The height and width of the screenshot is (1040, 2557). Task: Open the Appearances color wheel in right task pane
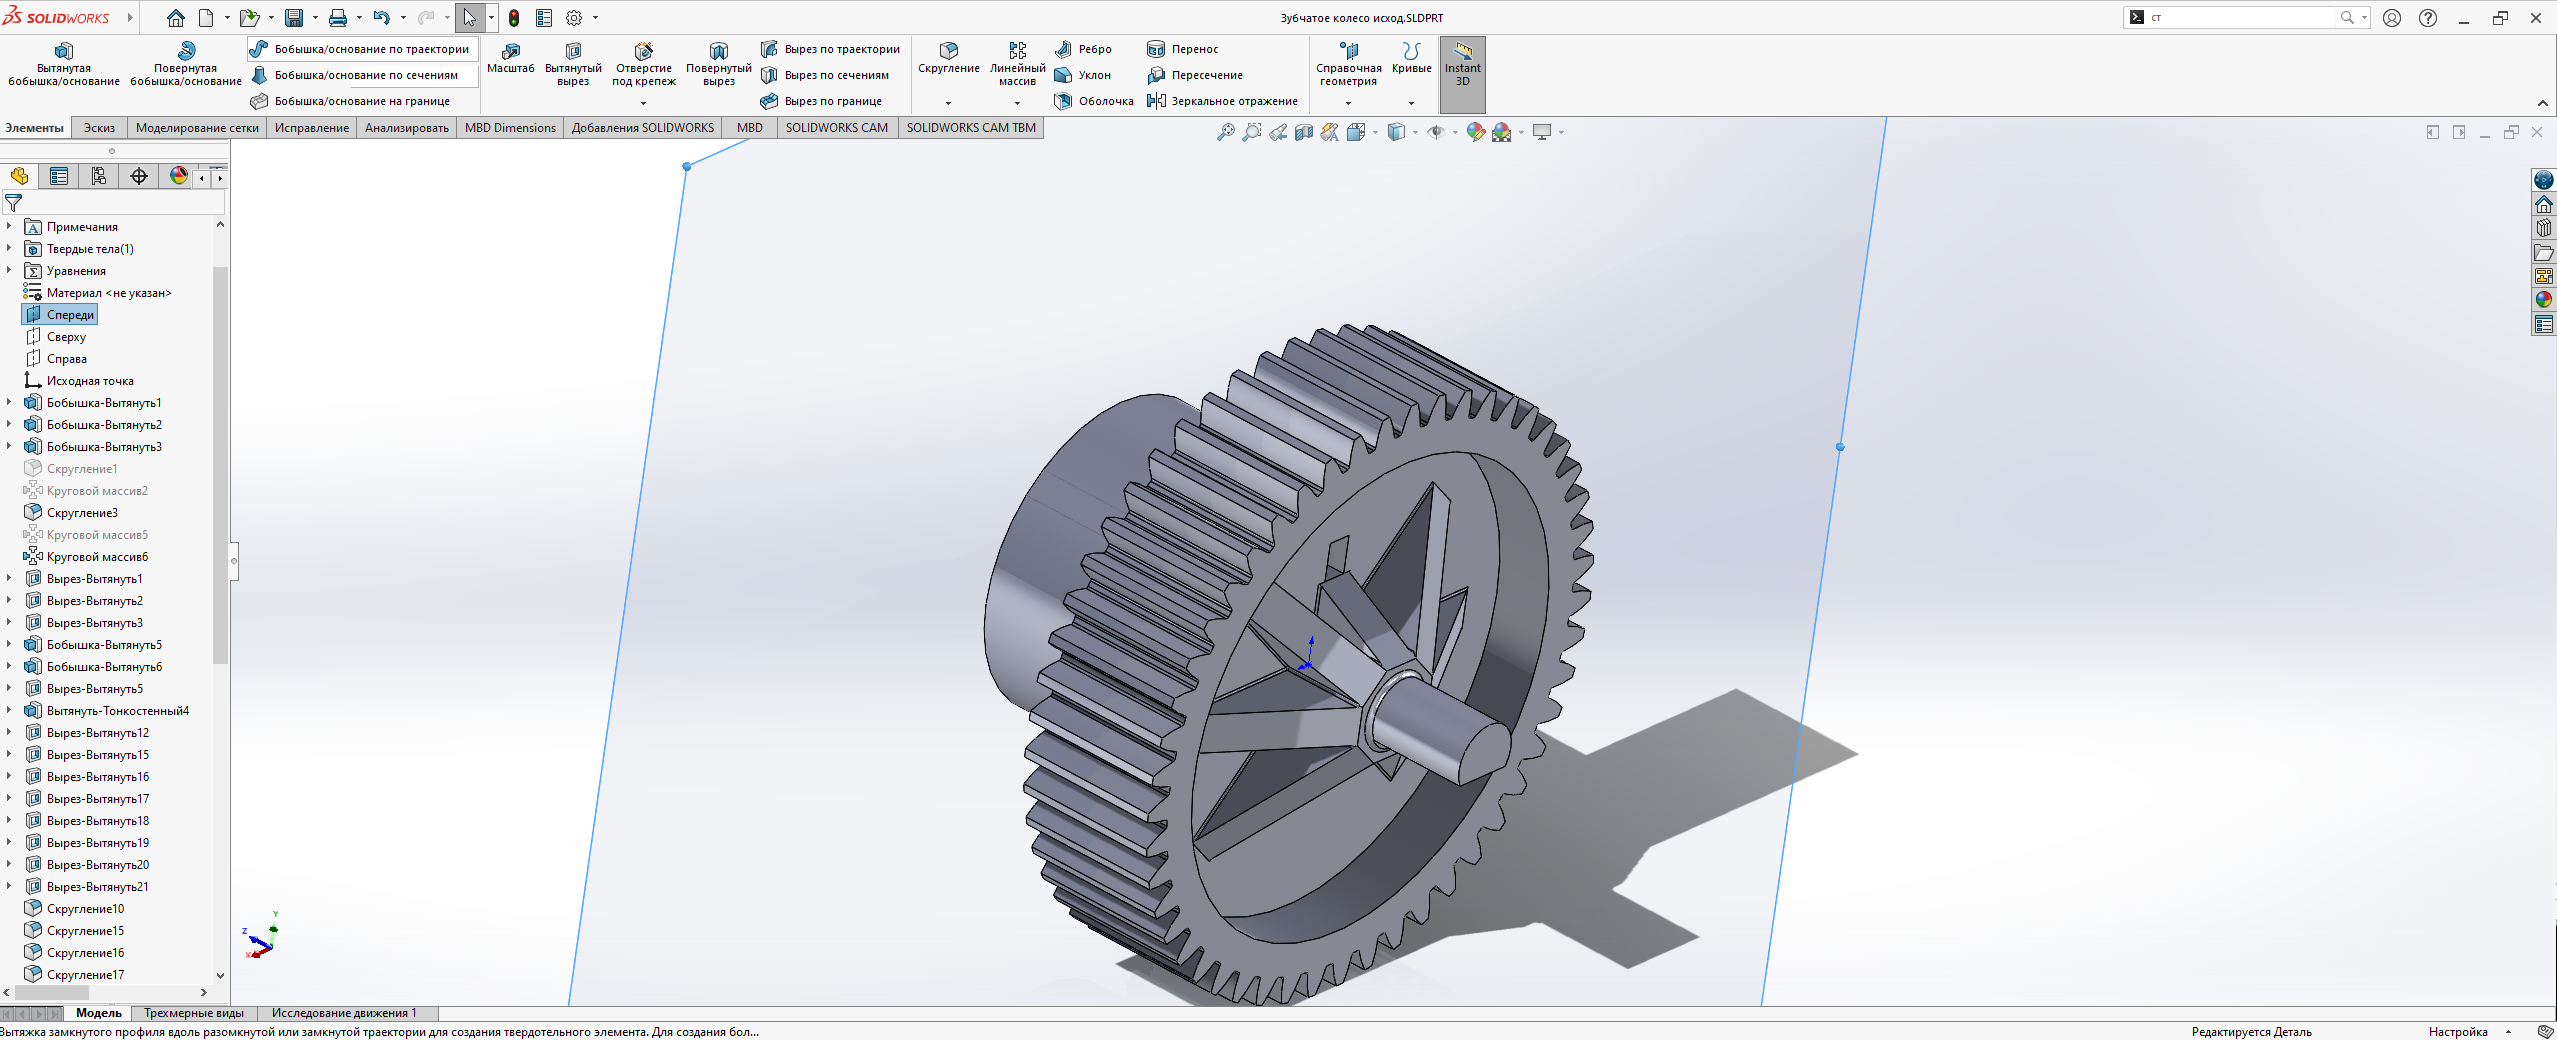[x=2544, y=299]
